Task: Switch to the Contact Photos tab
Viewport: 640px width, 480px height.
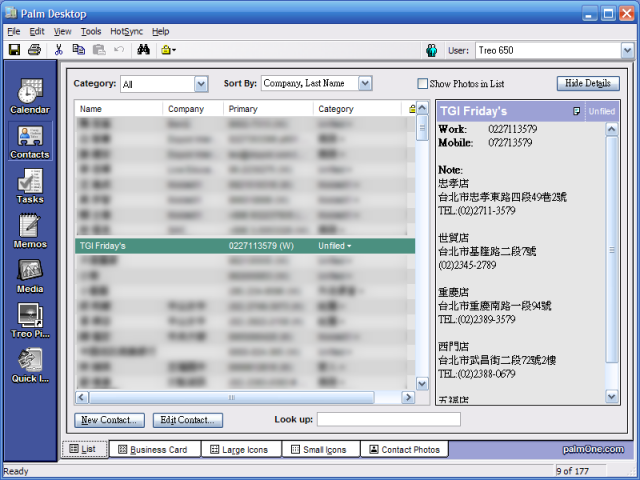Action: pyautogui.click(x=404, y=449)
